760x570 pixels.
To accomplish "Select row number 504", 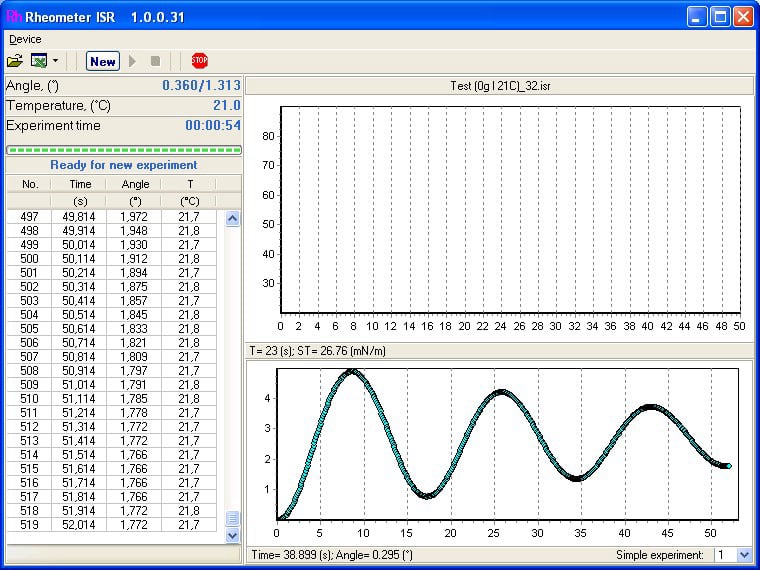I will [x=29, y=315].
